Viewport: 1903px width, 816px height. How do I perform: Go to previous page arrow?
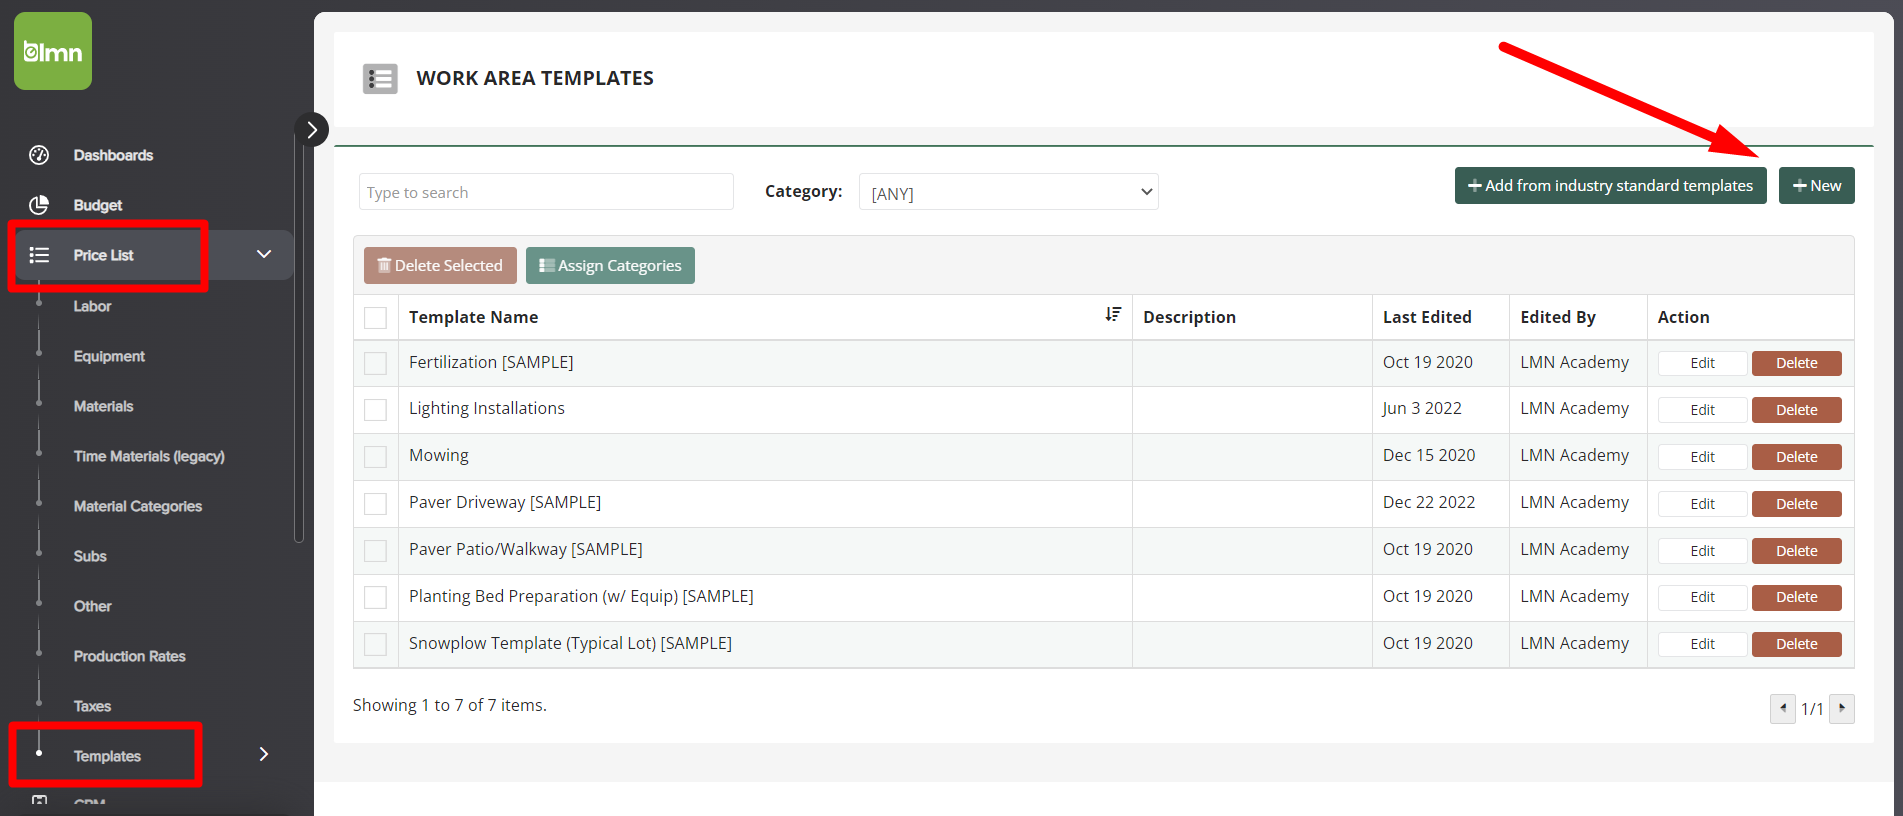[1782, 708]
